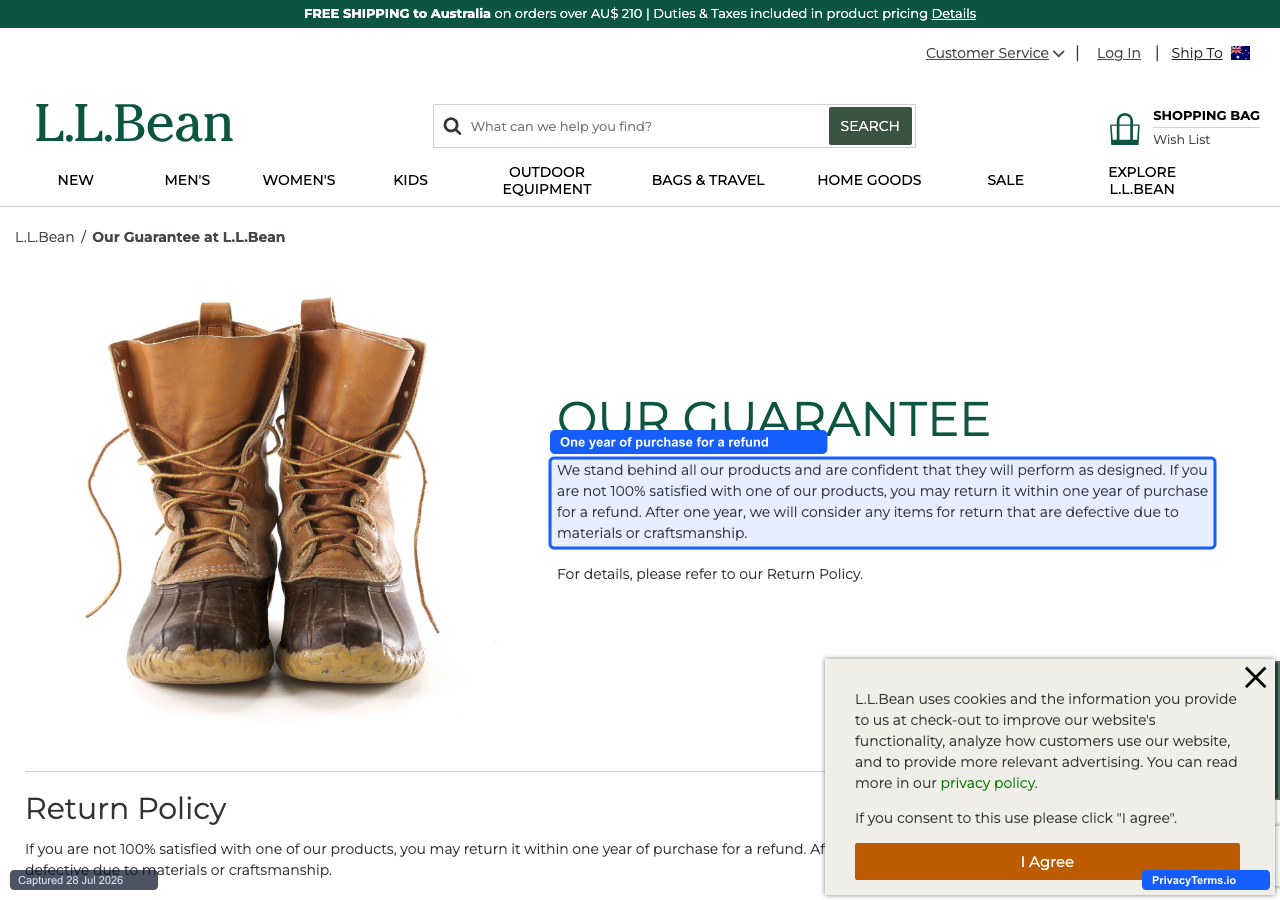Open the KIDS menu
This screenshot has width=1280, height=900.
[x=410, y=180]
